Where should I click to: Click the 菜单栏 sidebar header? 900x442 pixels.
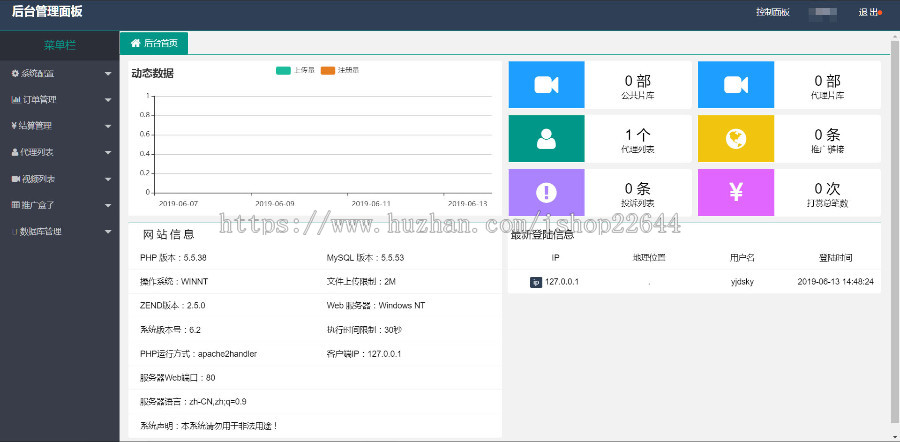(x=60, y=45)
